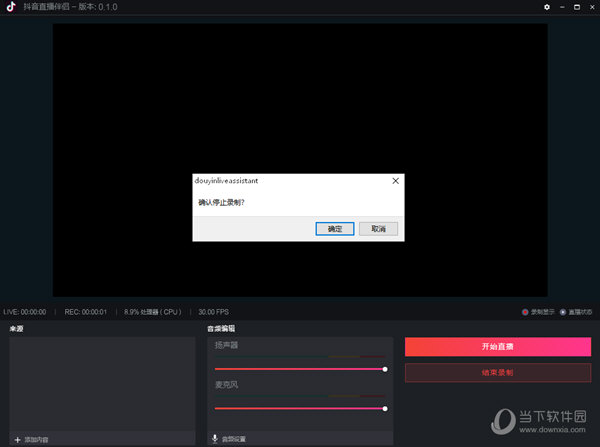Click the live status indicator dot
The image size is (600, 447).
563,312
